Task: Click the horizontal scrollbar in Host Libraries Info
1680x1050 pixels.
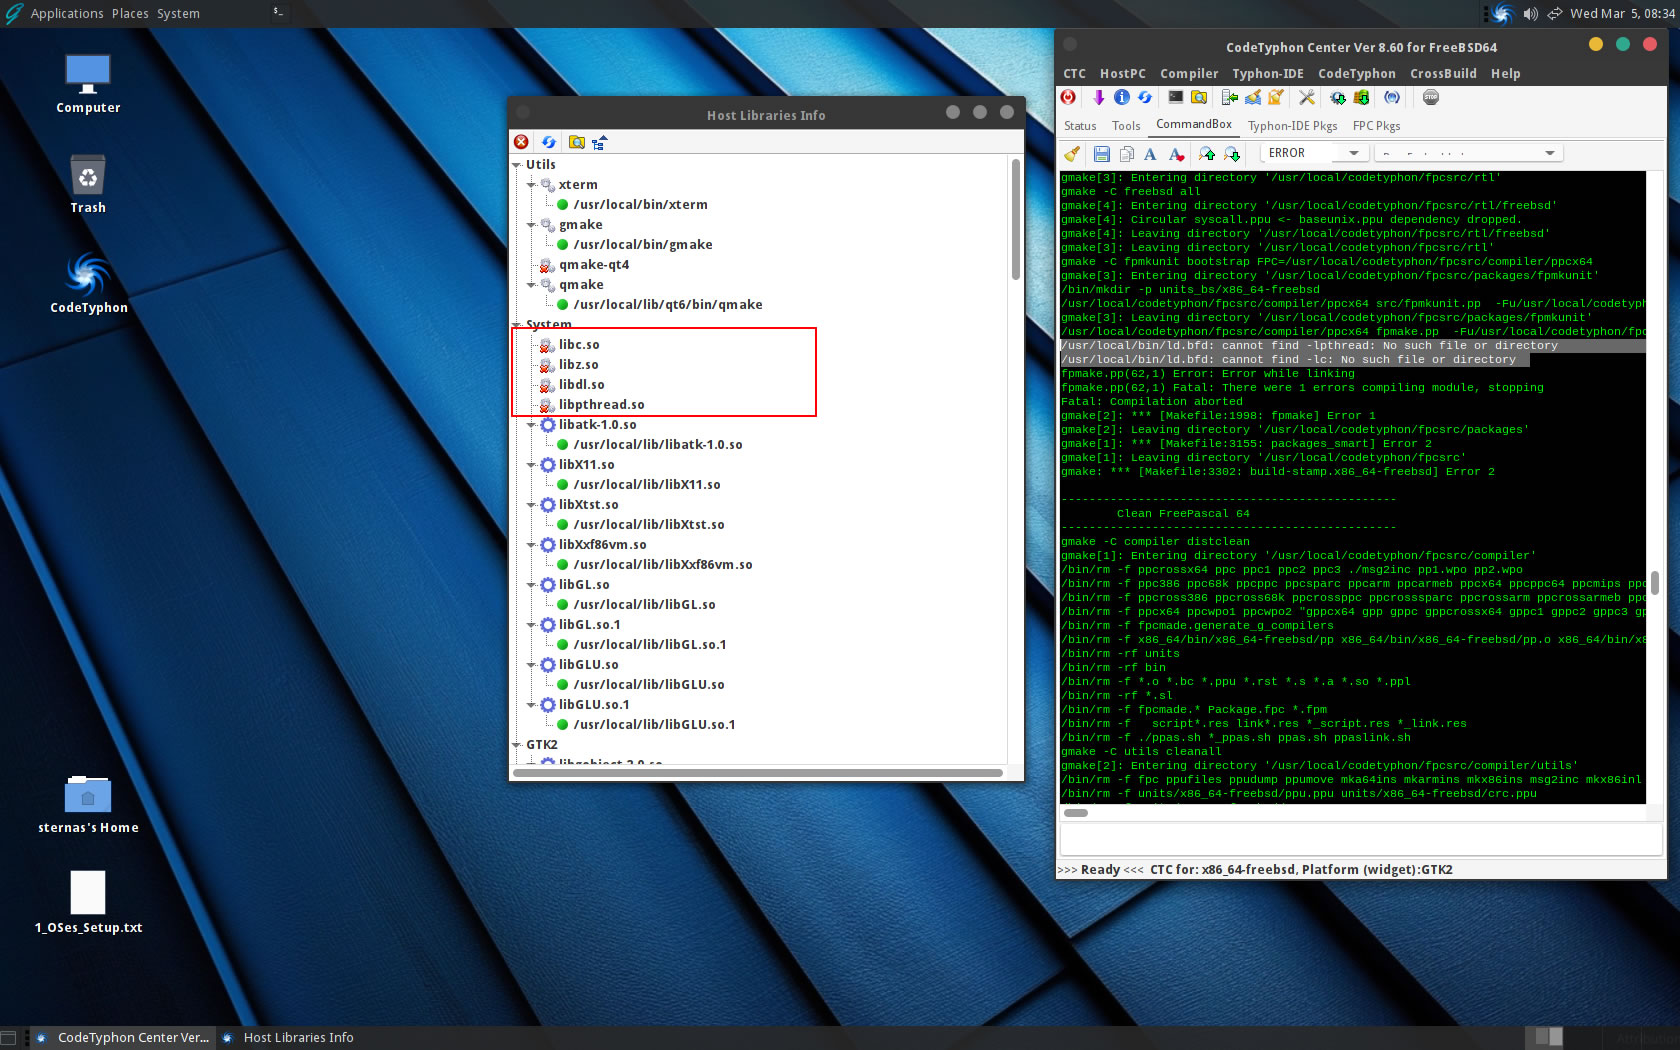Action: click(757, 772)
